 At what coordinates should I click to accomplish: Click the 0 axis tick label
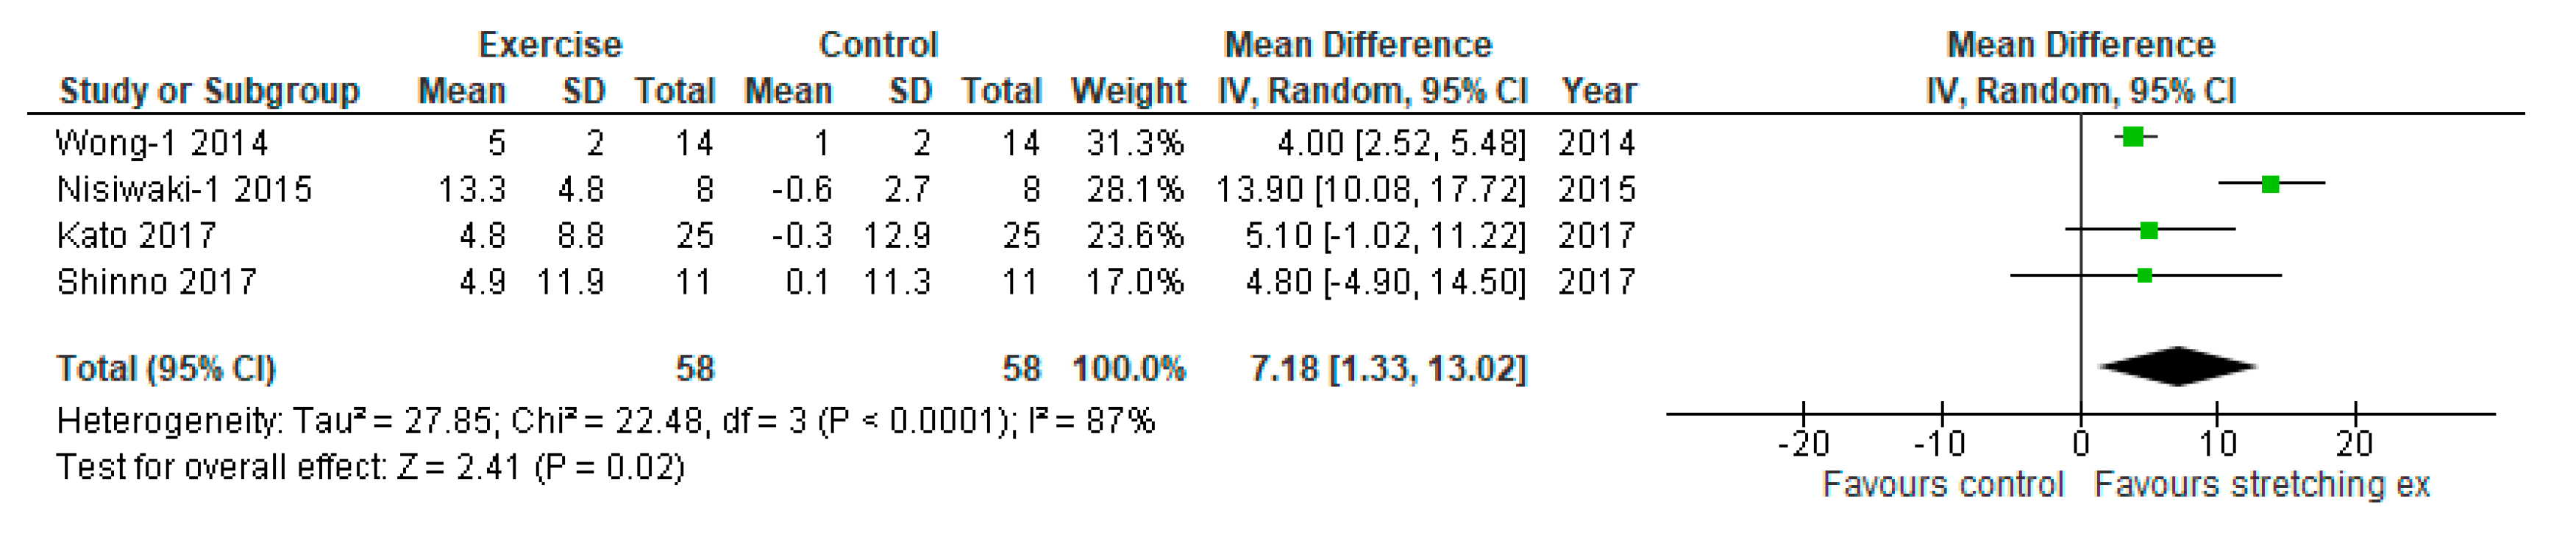coord(2080,443)
